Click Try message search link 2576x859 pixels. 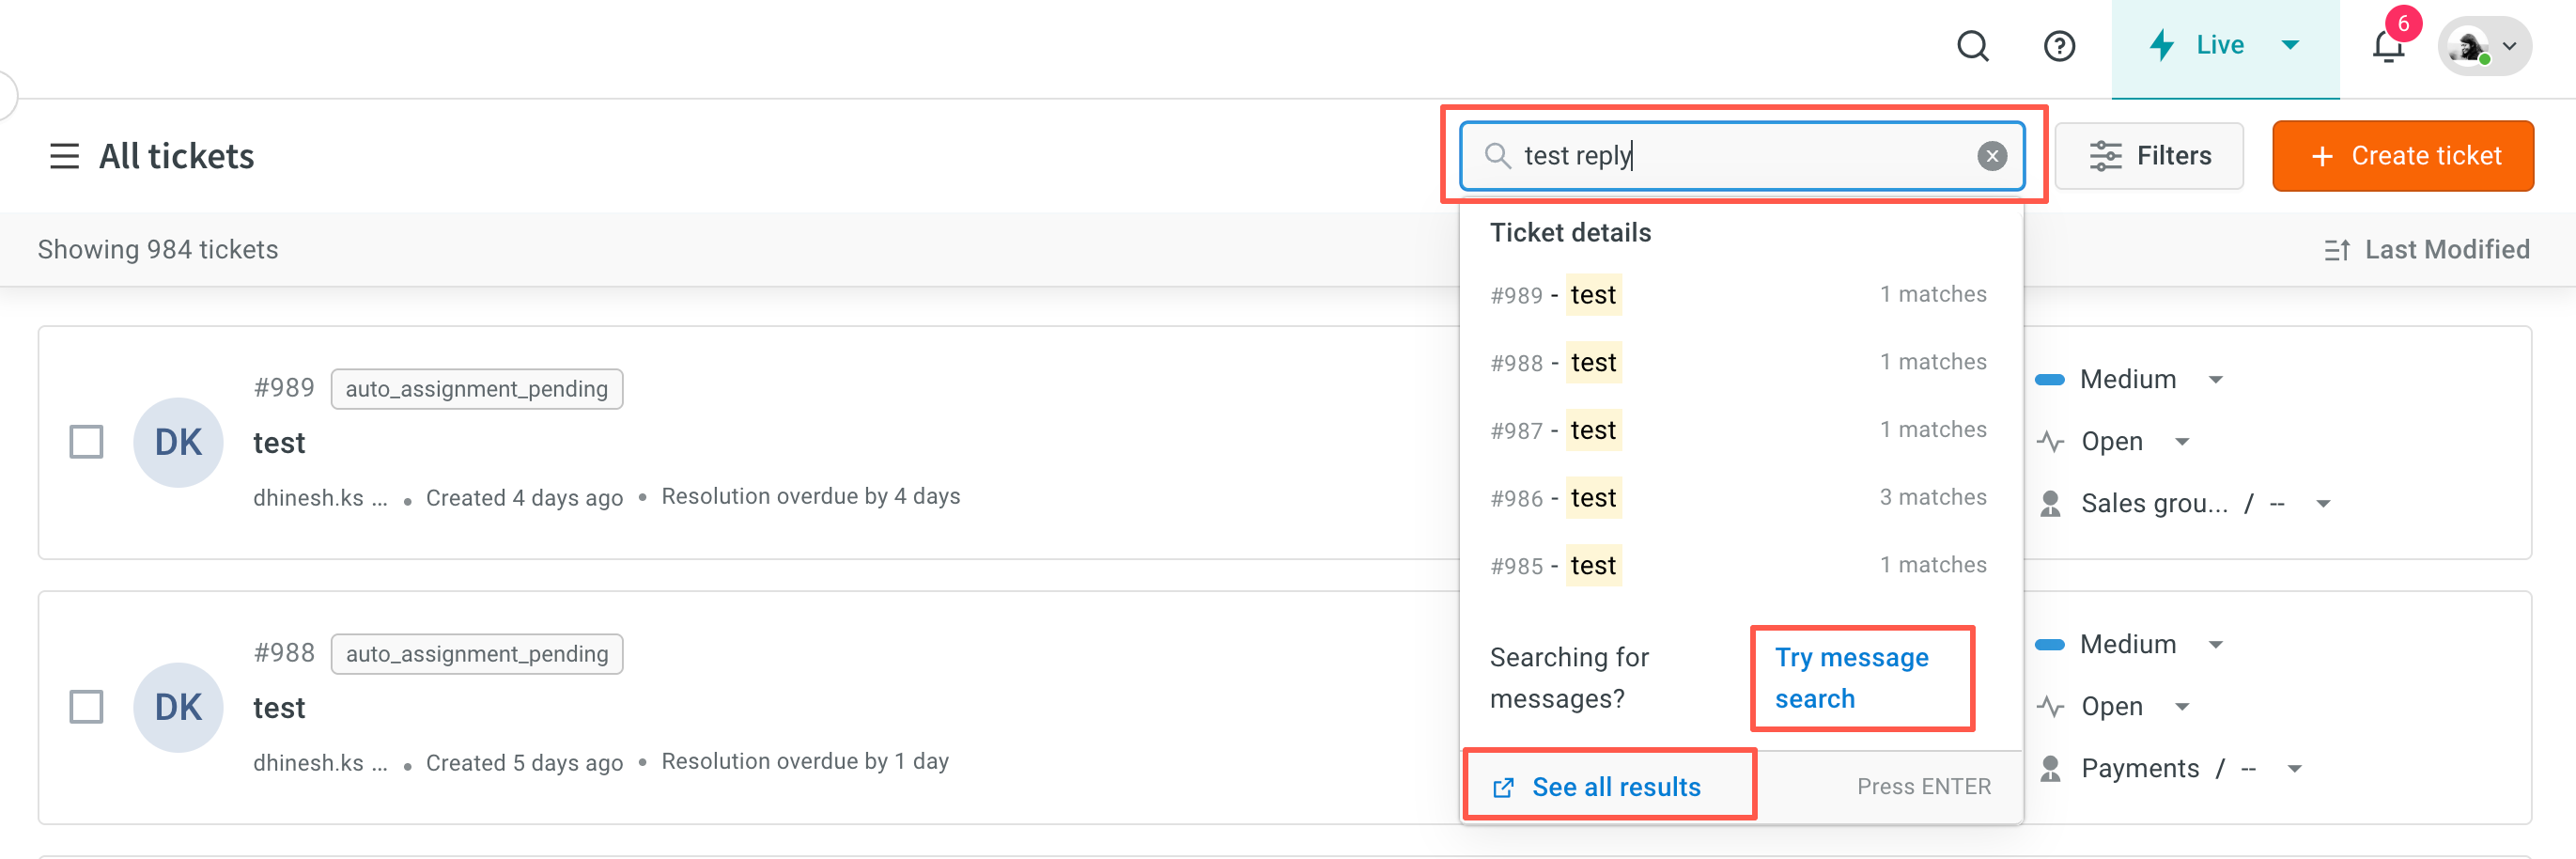tap(1851, 678)
